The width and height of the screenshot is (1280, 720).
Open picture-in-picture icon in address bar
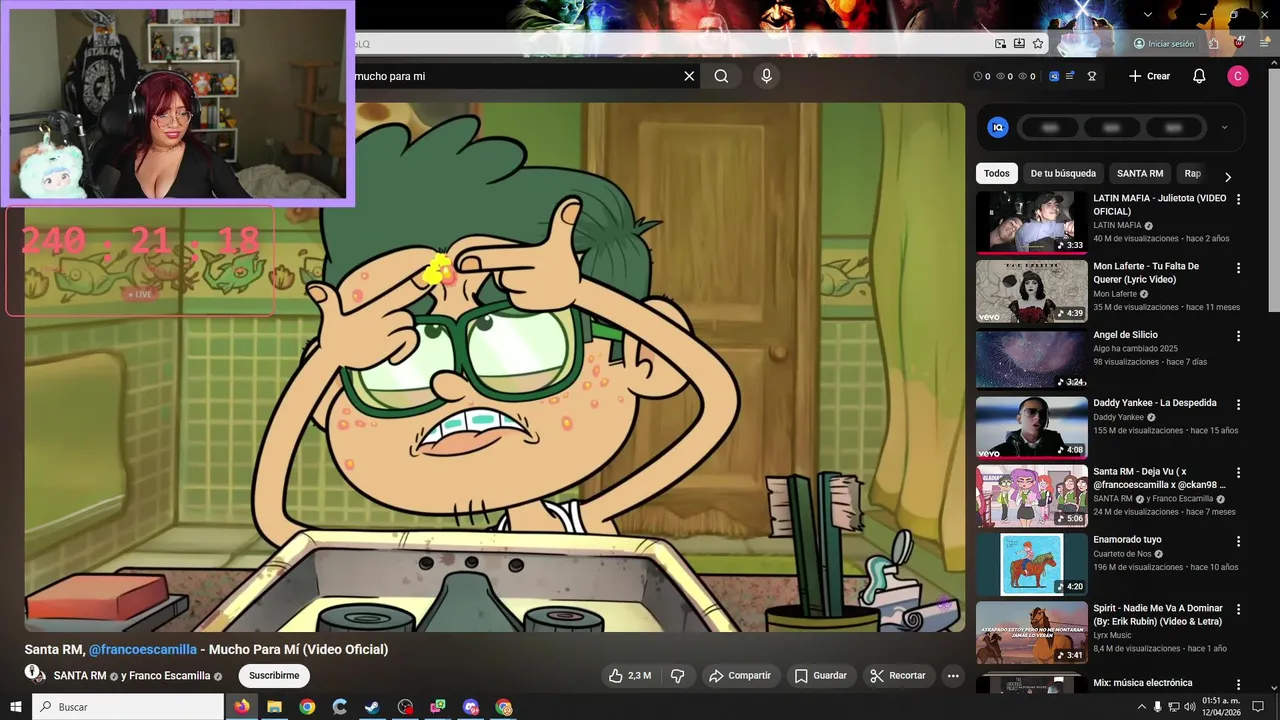click(1000, 44)
